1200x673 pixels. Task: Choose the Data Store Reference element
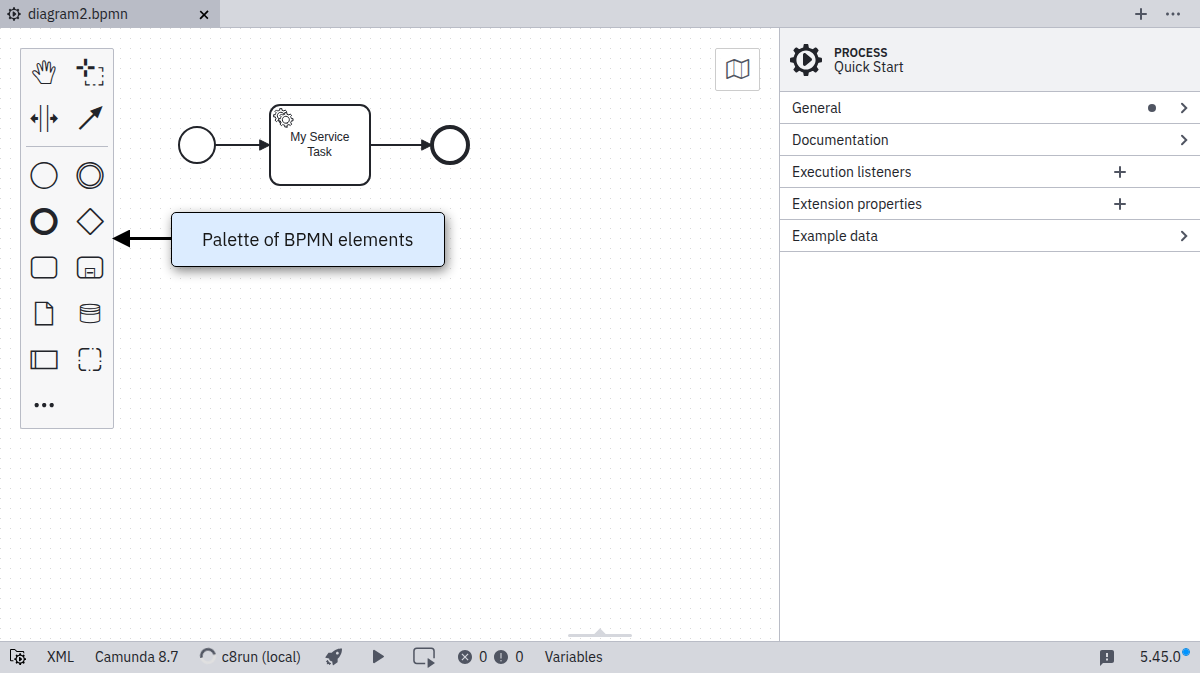point(90,314)
